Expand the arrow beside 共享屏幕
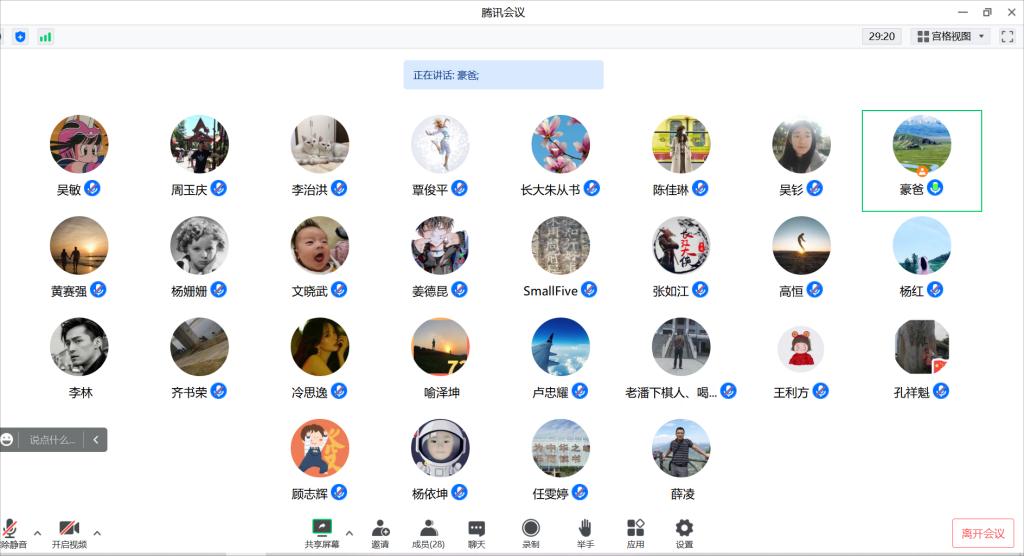The width and height of the screenshot is (1024, 556). 349,532
